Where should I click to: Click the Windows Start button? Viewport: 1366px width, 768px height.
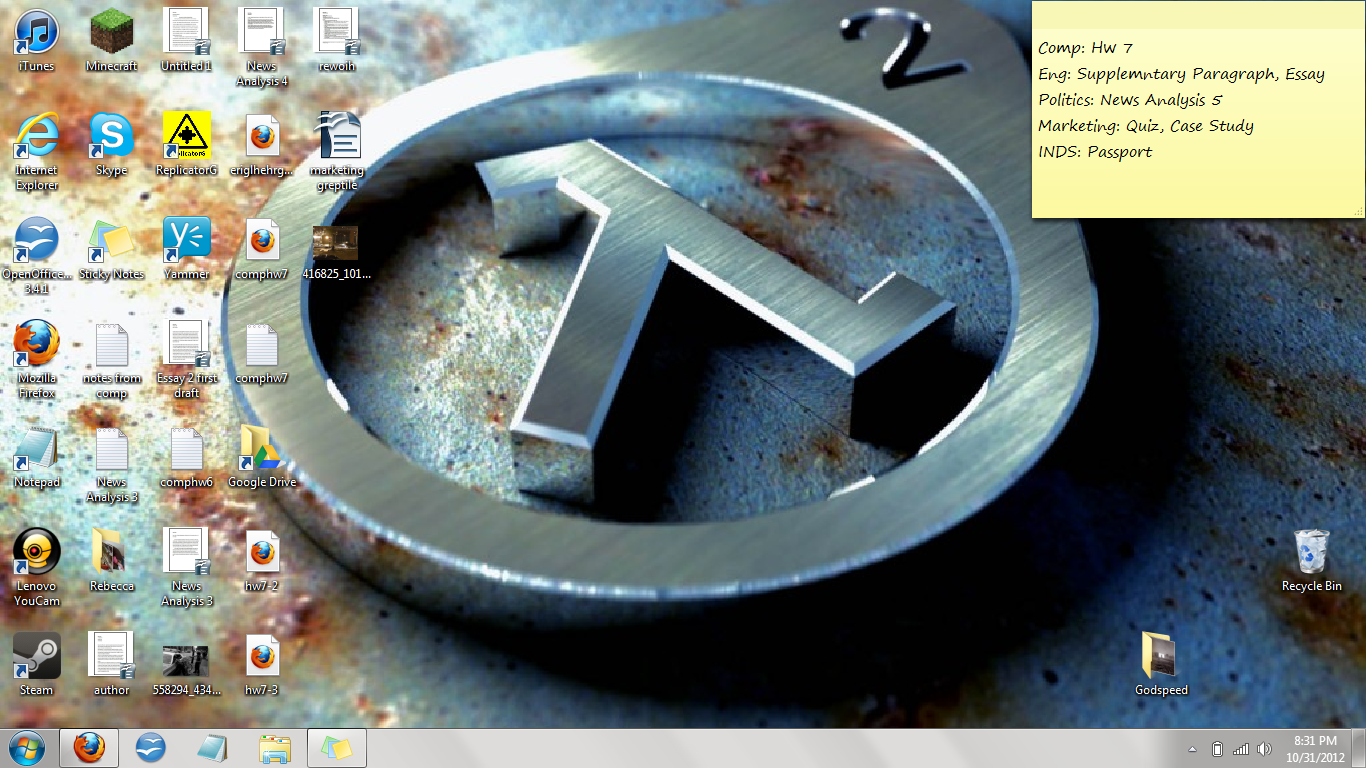[x=26, y=748]
